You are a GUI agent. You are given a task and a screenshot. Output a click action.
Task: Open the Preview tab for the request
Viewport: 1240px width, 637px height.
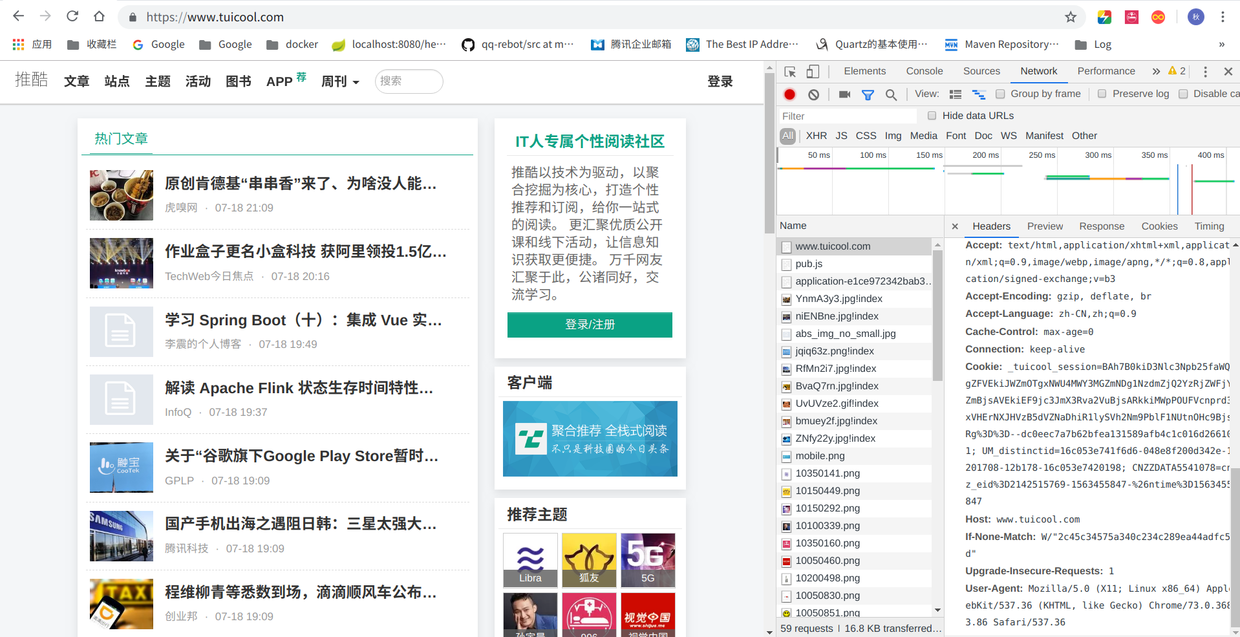point(1044,226)
